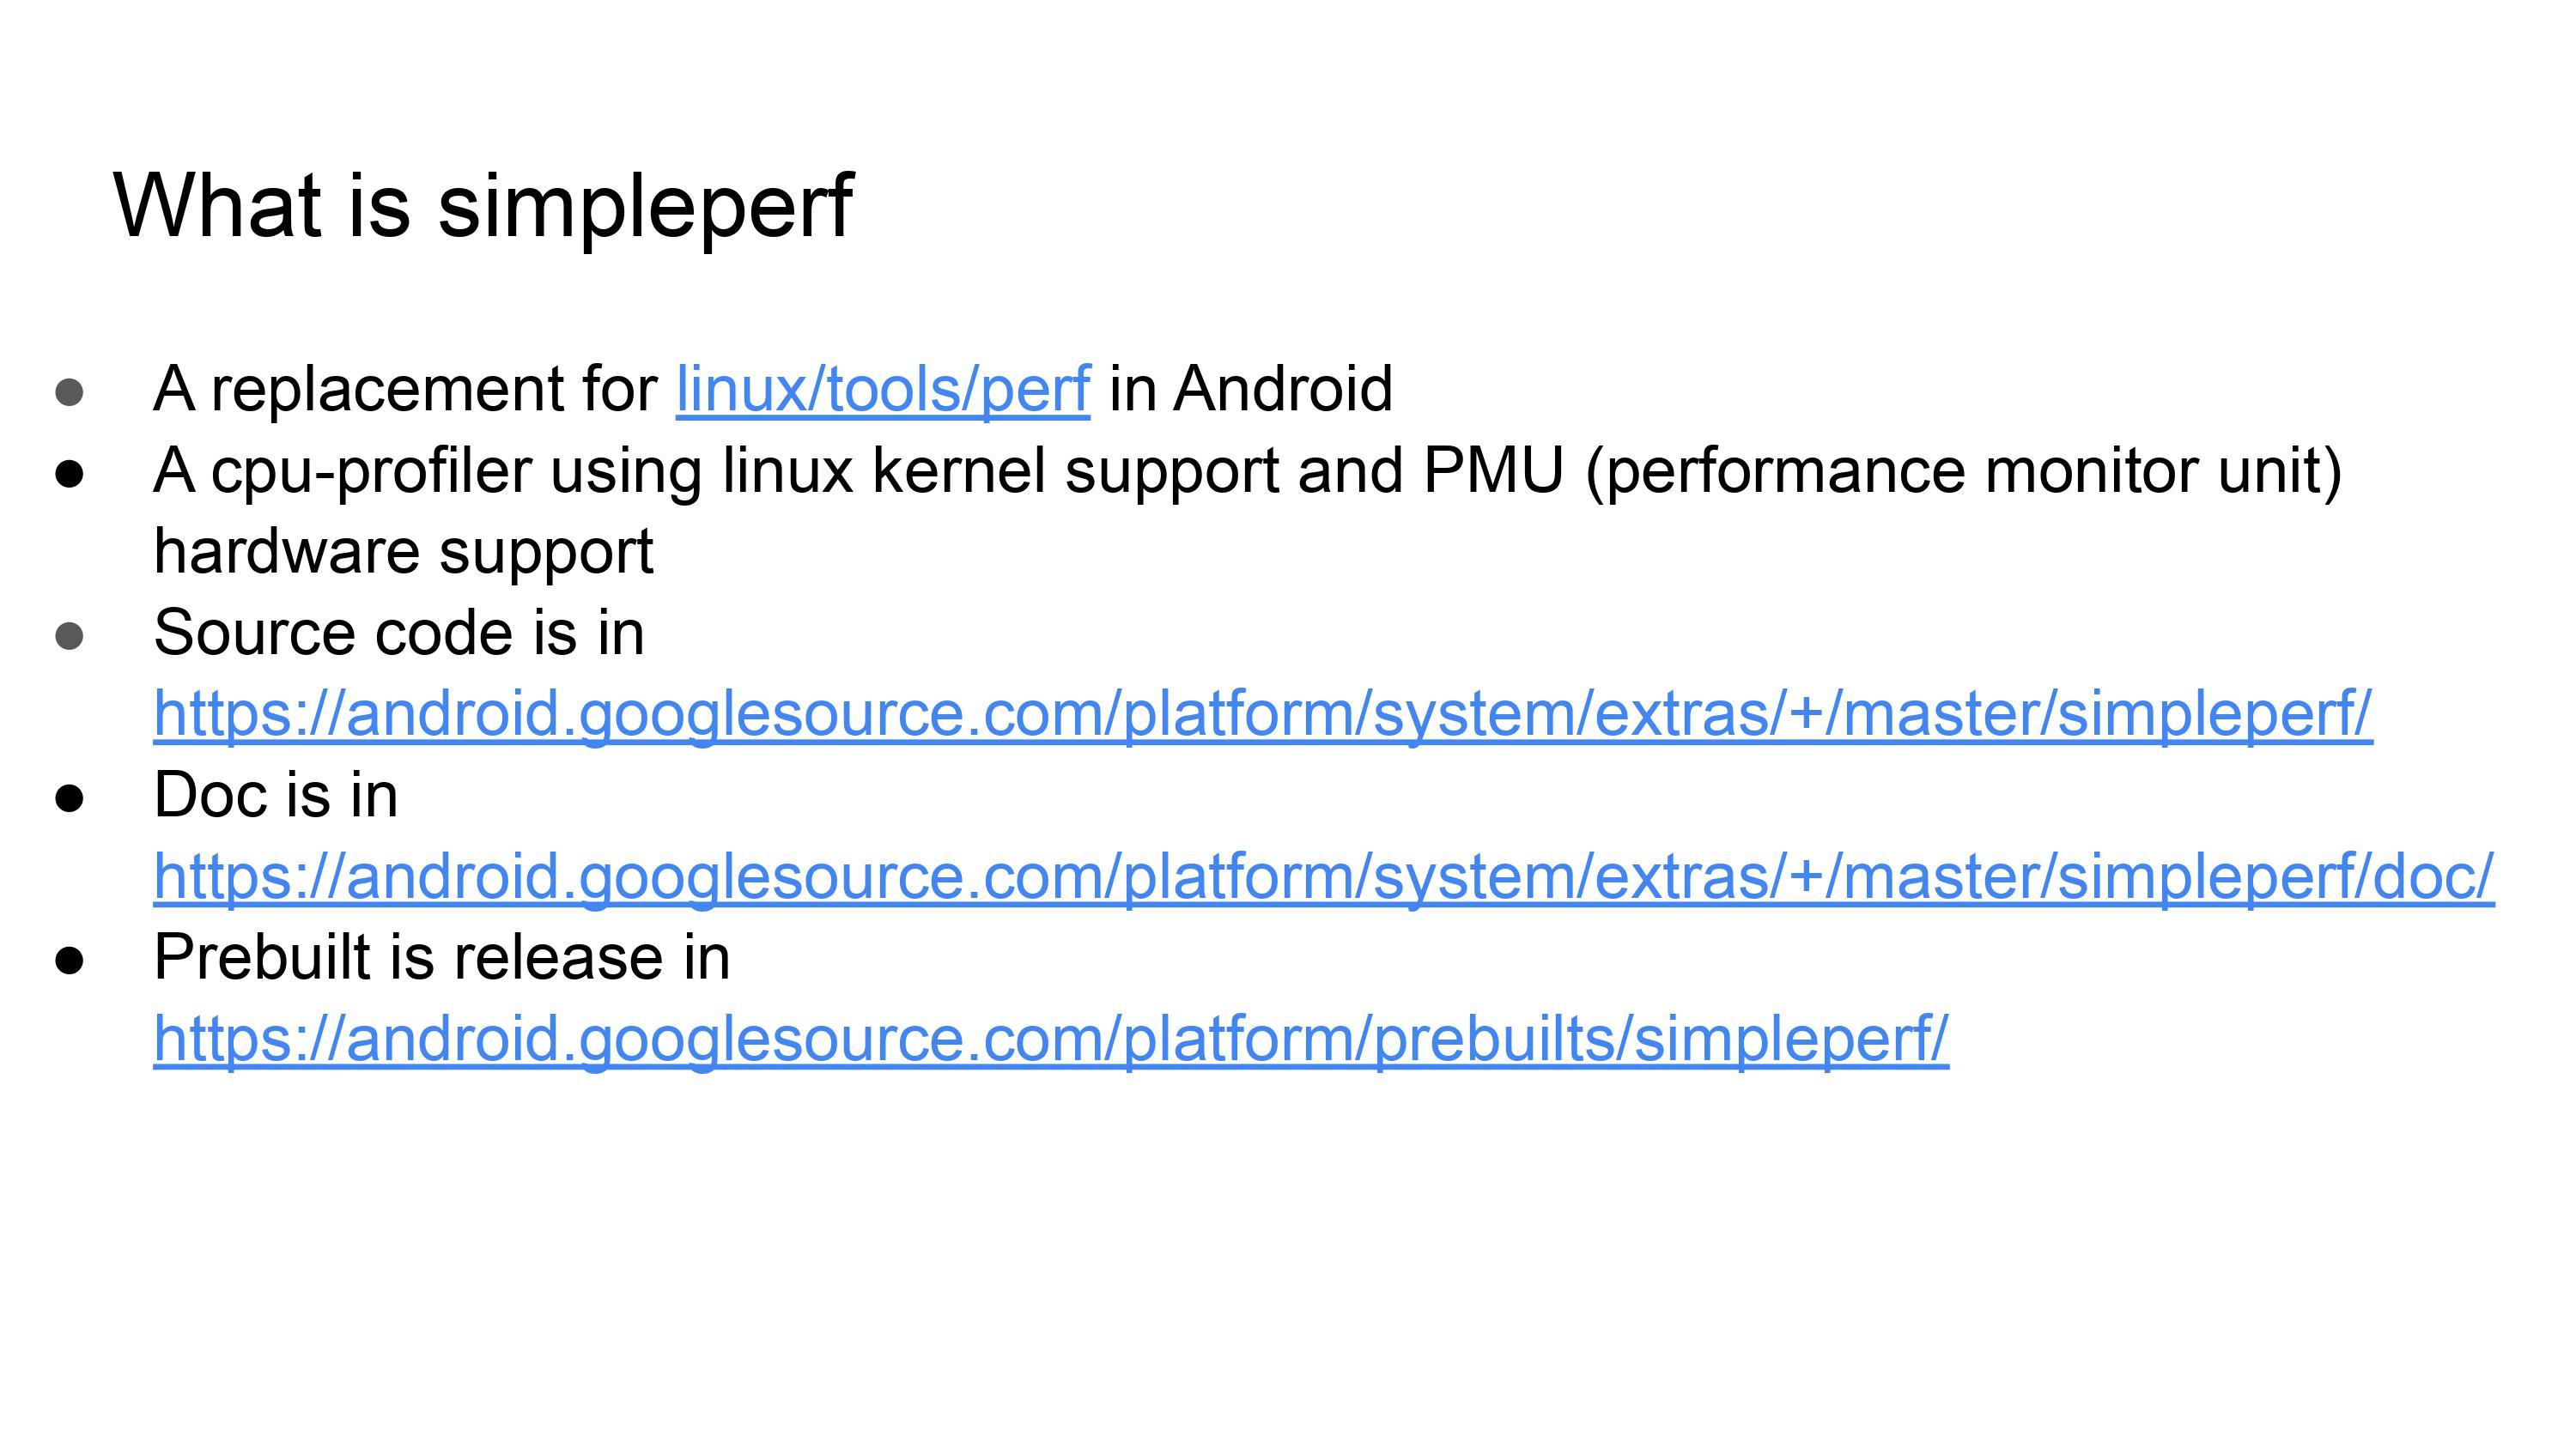Click the bullet marker before 'Prebuilt is release in'
2576x1449 pixels.
coord(69,961)
